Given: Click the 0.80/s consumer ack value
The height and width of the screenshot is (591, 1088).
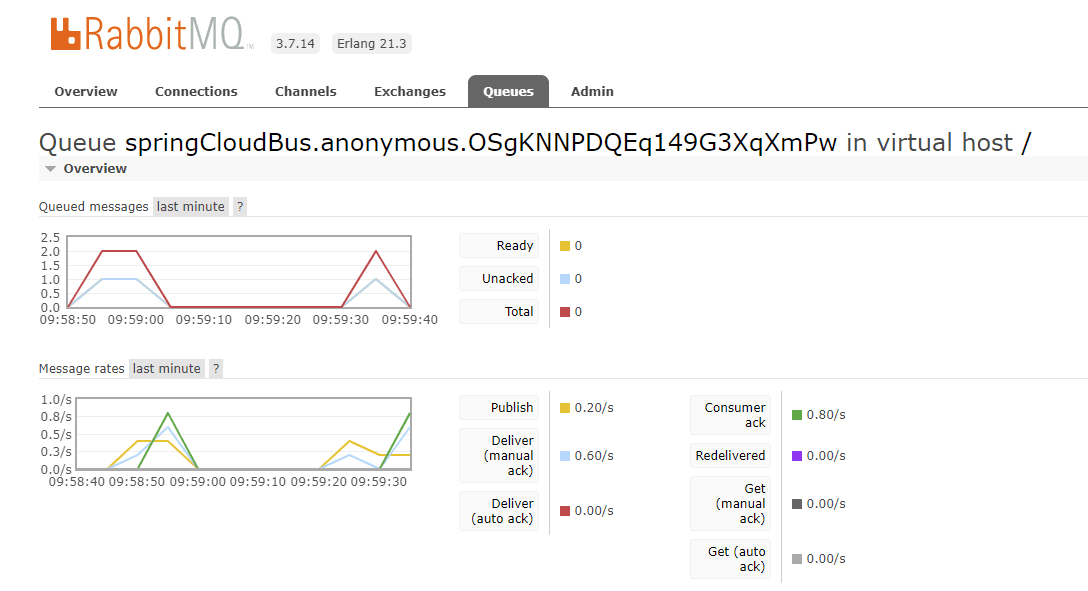Looking at the screenshot, I should click(x=826, y=415).
